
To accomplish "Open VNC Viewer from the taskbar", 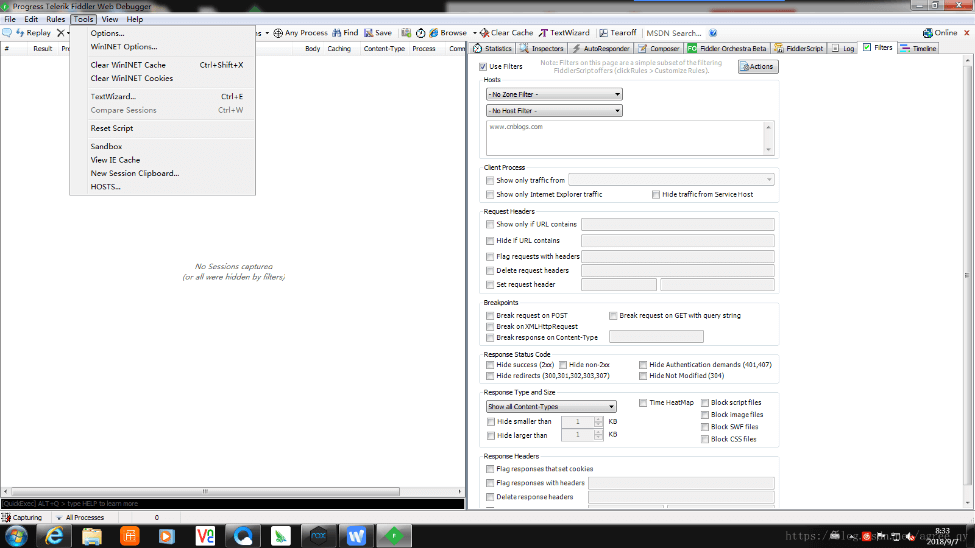I will coord(205,536).
